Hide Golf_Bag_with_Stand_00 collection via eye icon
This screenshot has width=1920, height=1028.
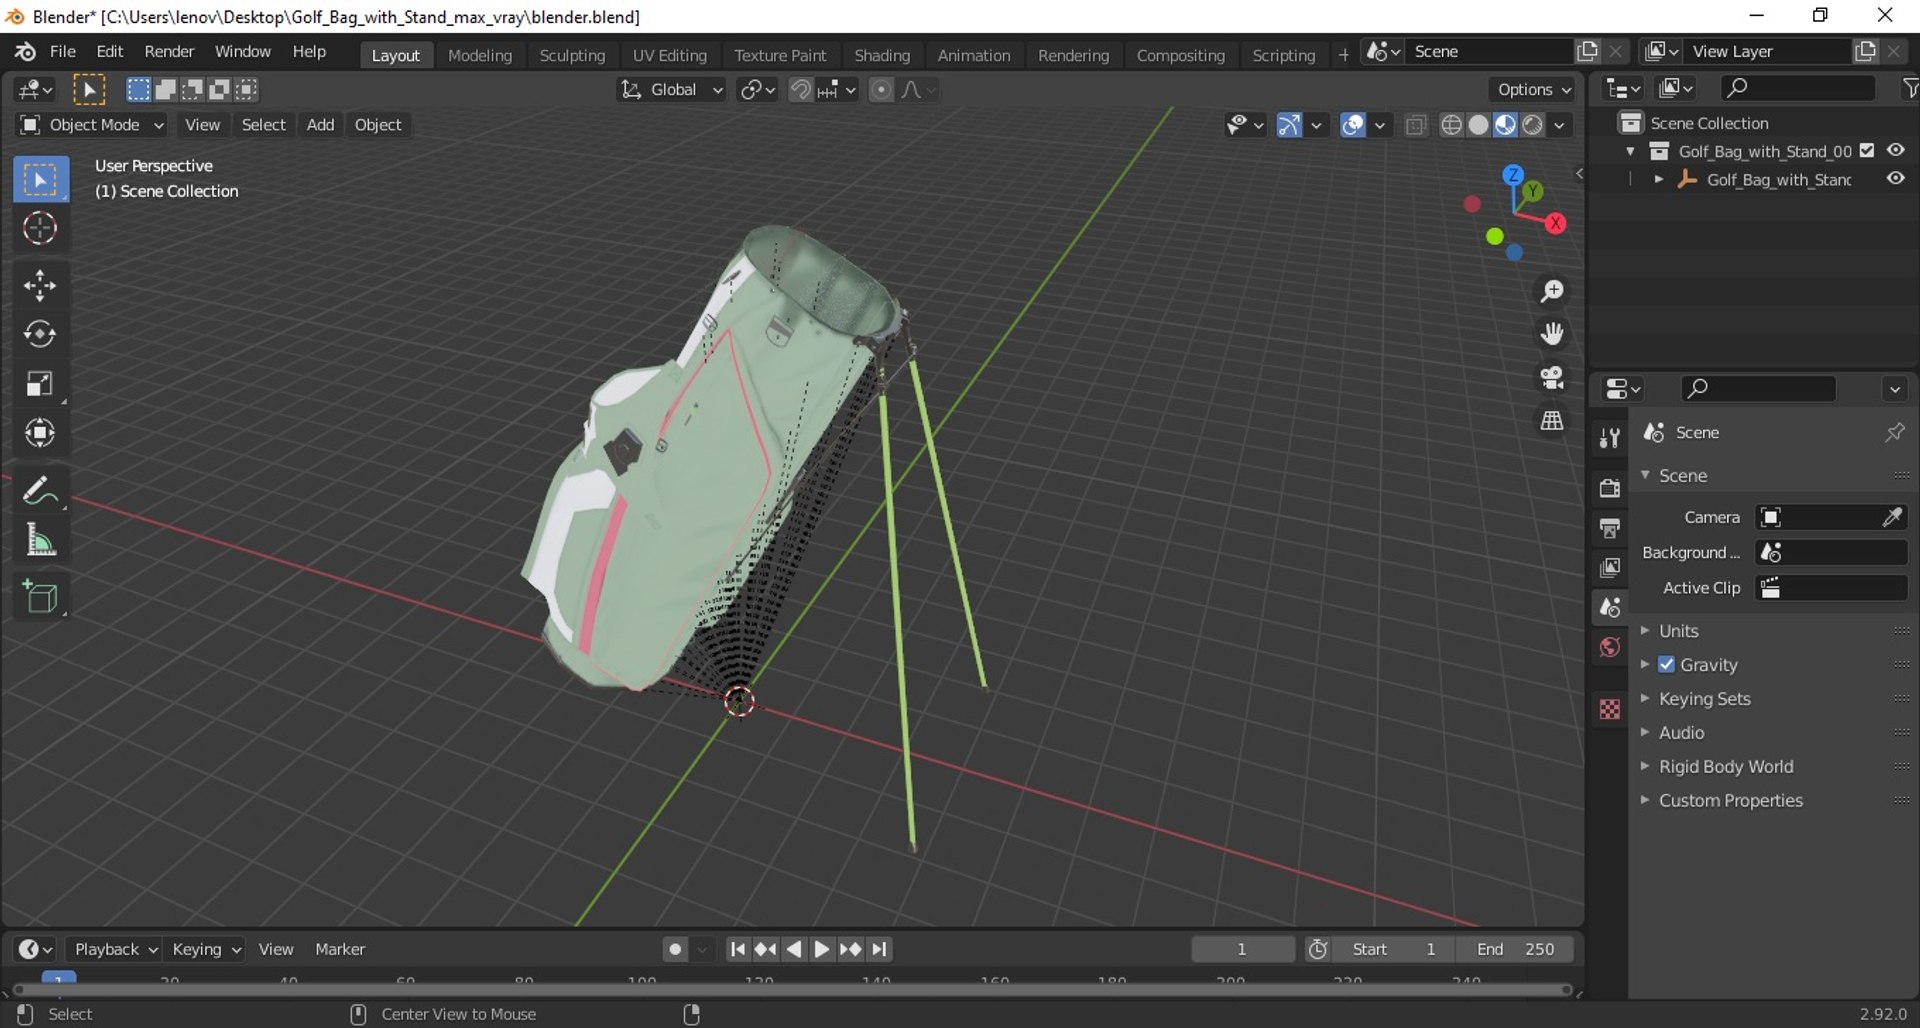(1895, 150)
